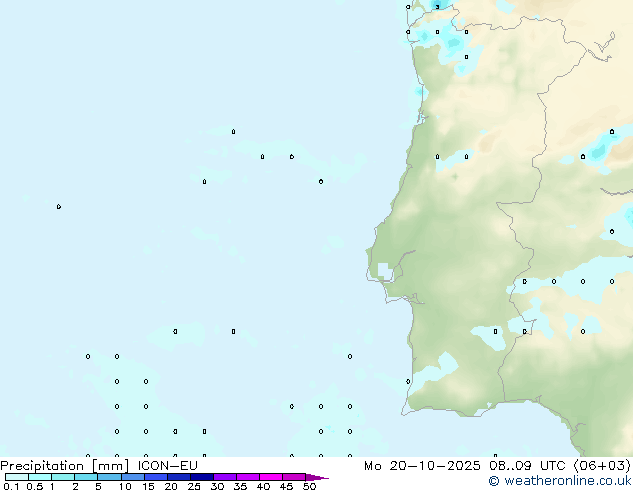Image resolution: width=634 pixels, height=490 pixels.
Task: Click the 1–2 mm legend color box
Action: click(x=63, y=477)
